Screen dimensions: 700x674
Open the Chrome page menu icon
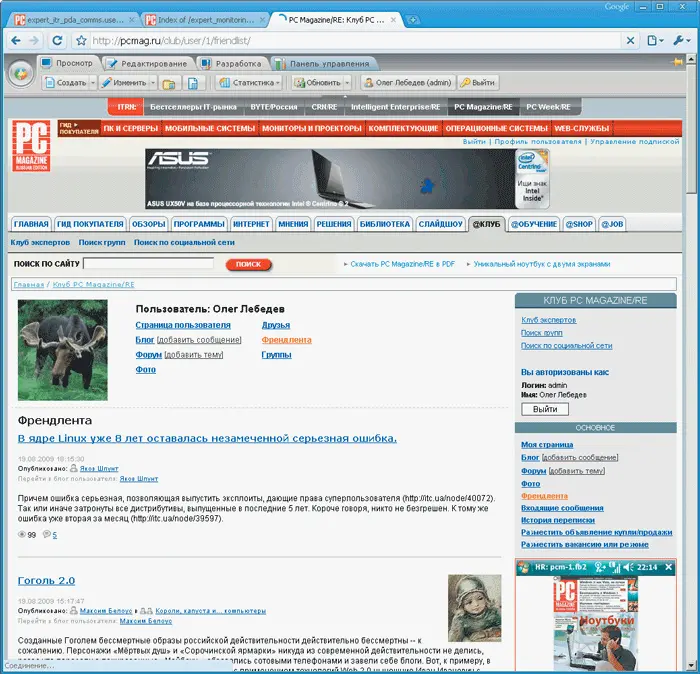(x=655, y=41)
